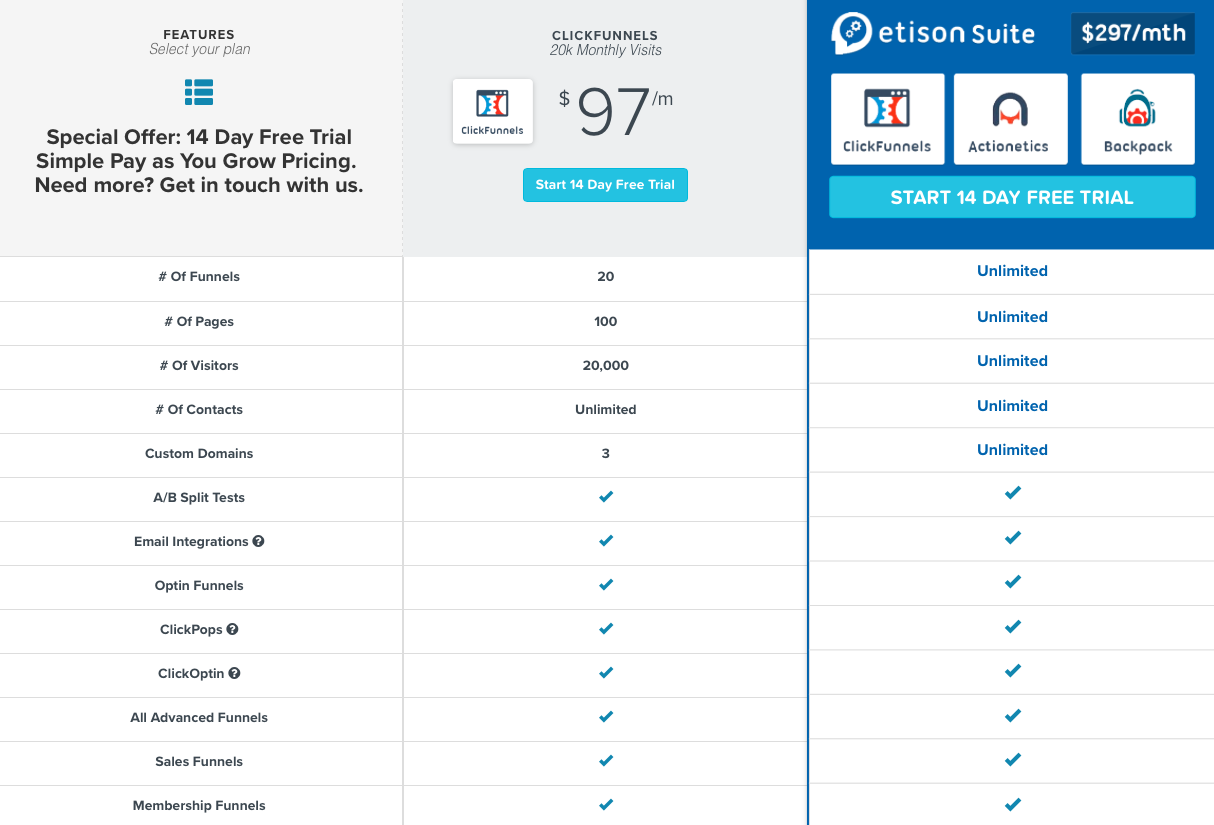Click Etison Suite 'Unlimited' for # Of Visitors
Viewport: 1214px width, 825px height.
tap(1012, 361)
